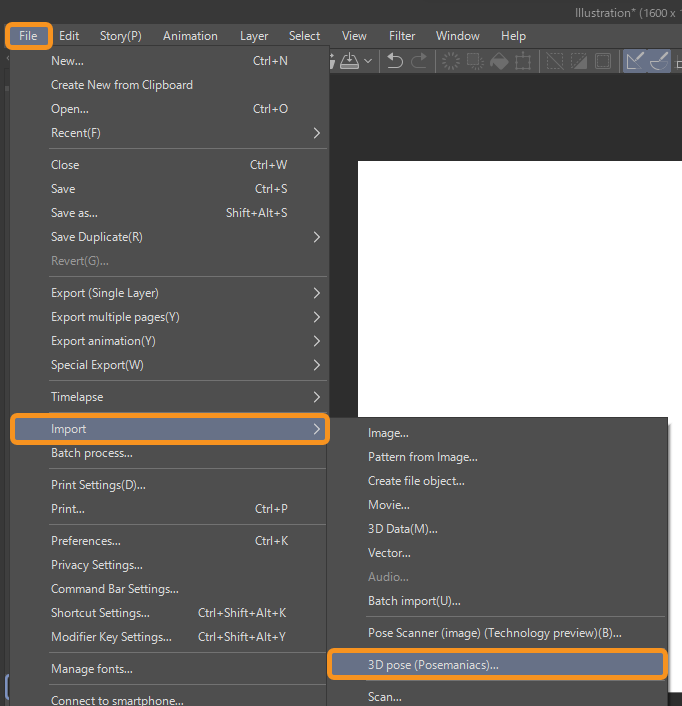Import Image... from submenu
Image resolution: width=682 pixels, height=706 pixels.
click(498, 433)
